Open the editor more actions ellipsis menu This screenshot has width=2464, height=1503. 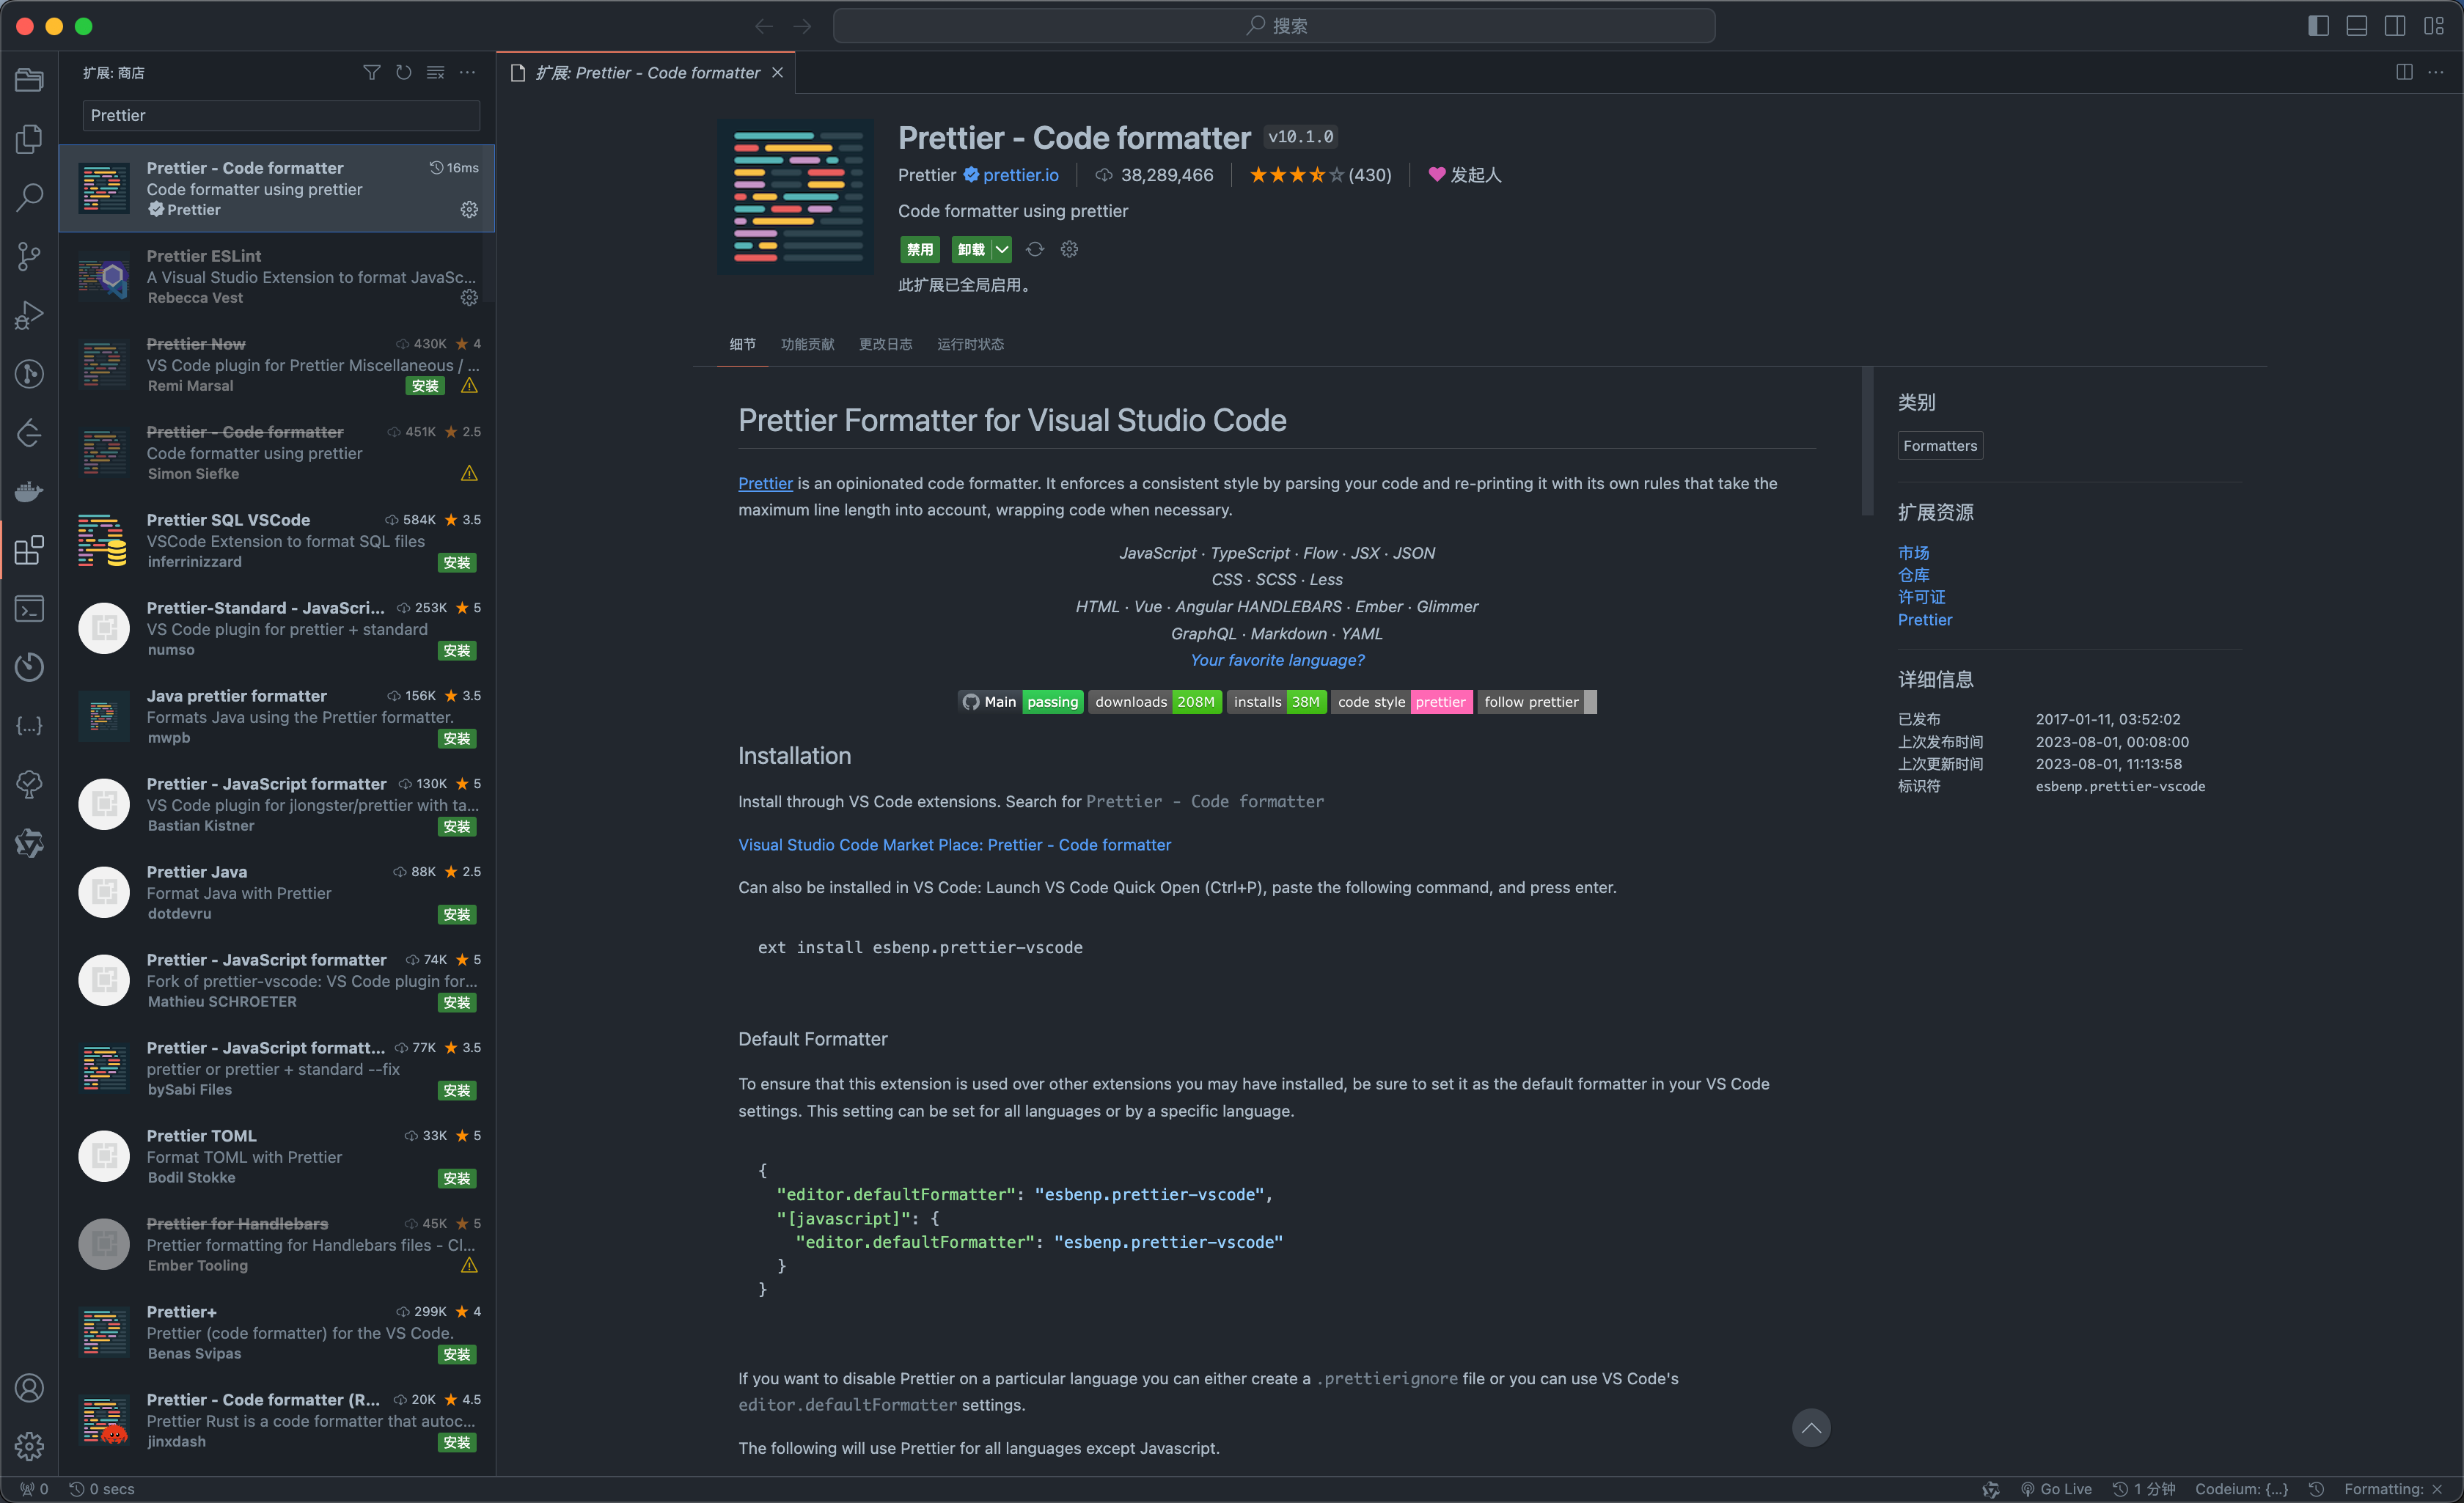(x=2436, y=72)
